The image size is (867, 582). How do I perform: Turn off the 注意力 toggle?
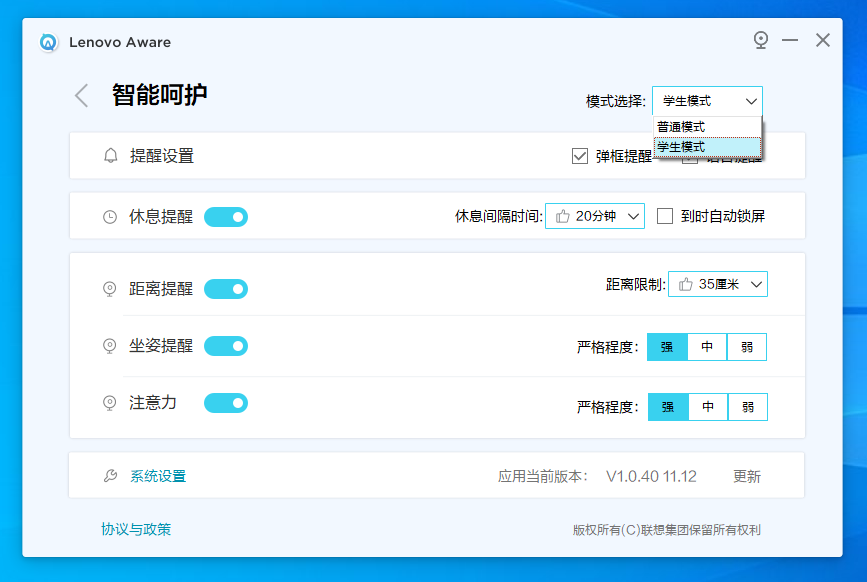tap(226, 403)
